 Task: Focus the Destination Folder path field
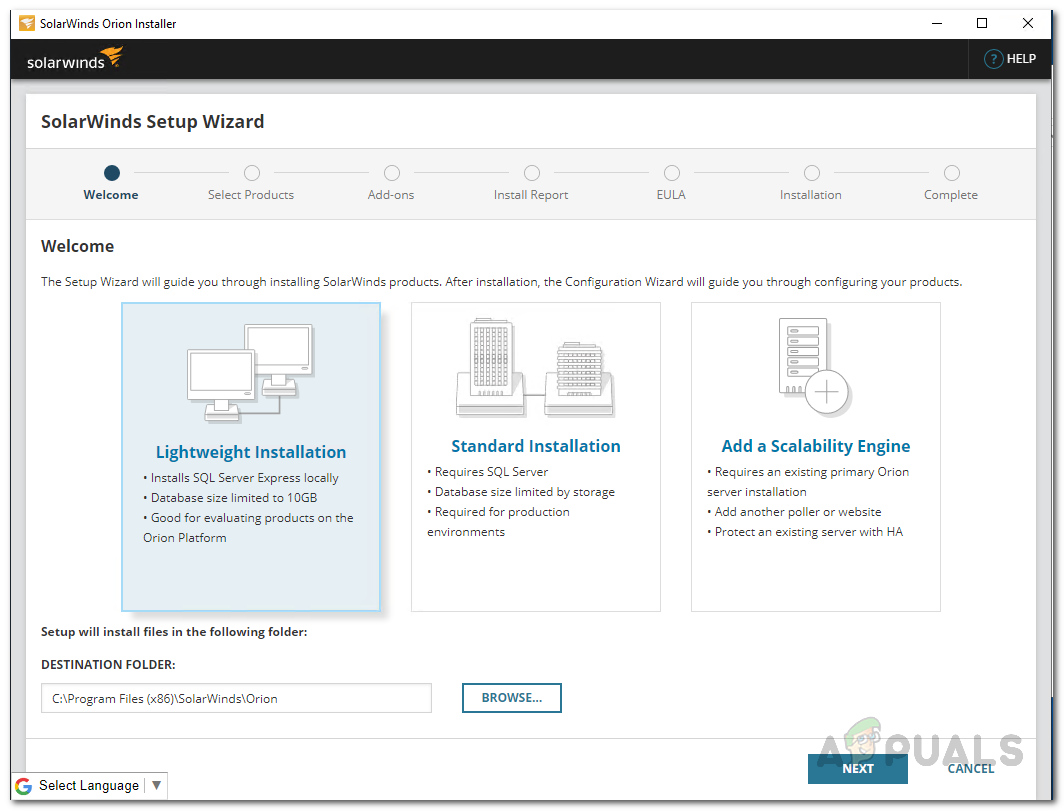(236, 698)
